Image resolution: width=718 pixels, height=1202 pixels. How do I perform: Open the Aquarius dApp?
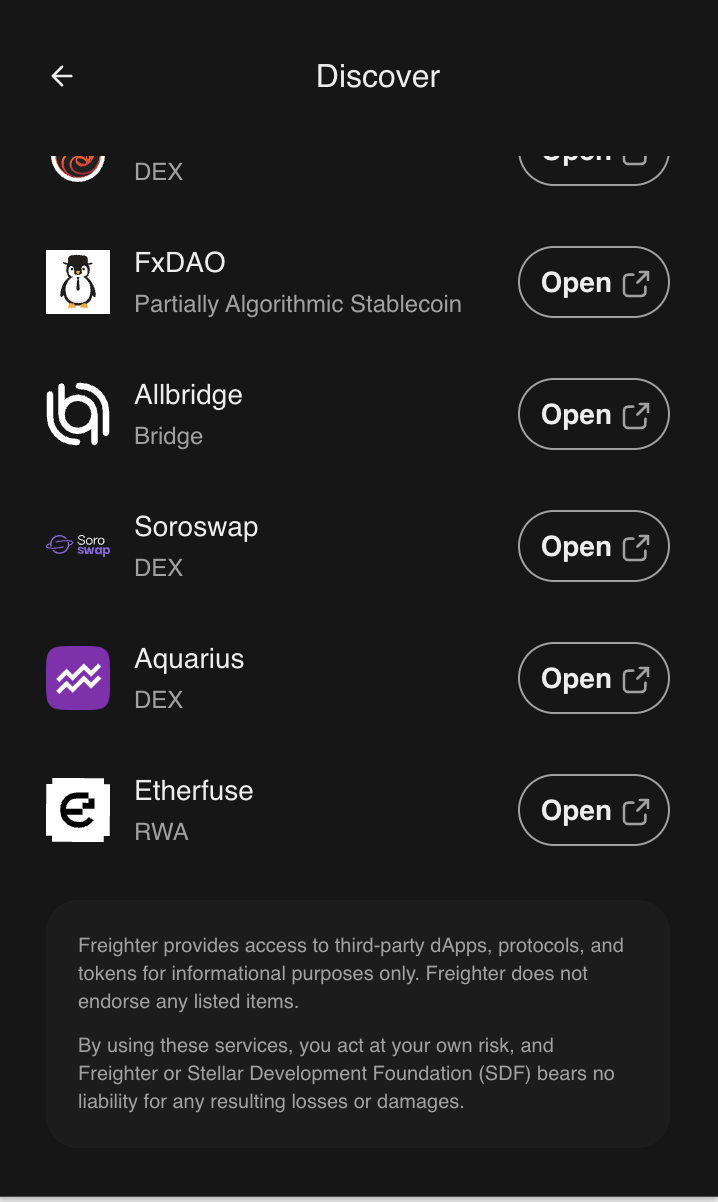593,679
